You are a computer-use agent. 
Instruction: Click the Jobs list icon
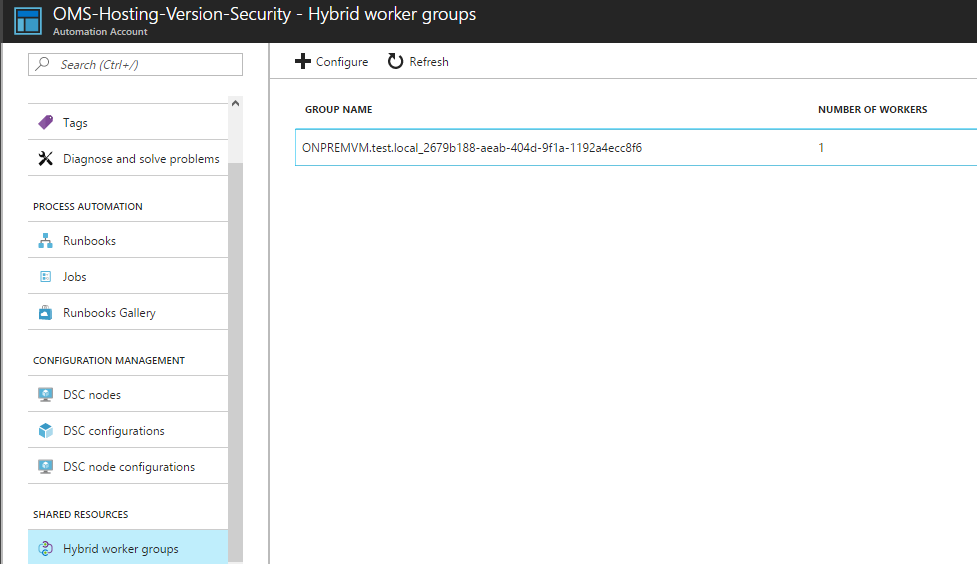[x=45, y=277]
